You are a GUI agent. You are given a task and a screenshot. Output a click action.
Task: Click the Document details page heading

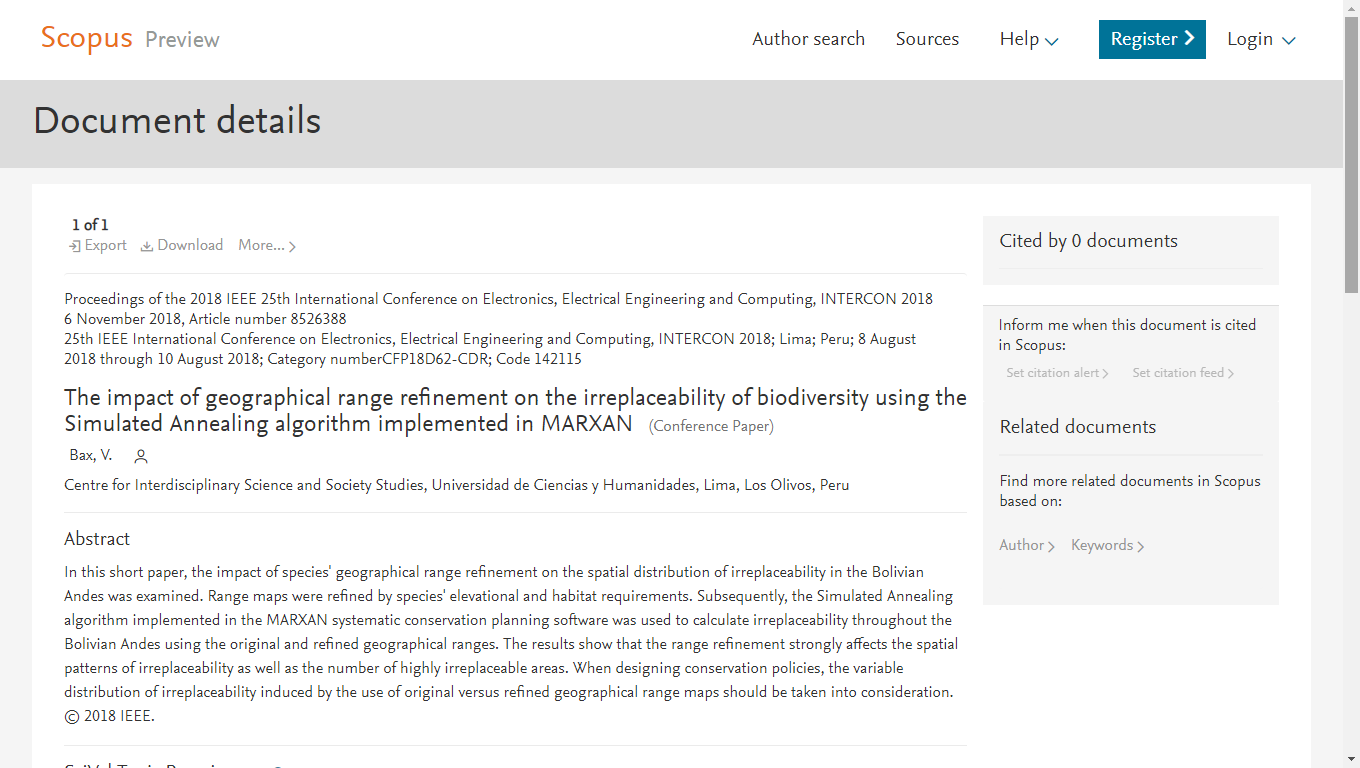(177, 121)
